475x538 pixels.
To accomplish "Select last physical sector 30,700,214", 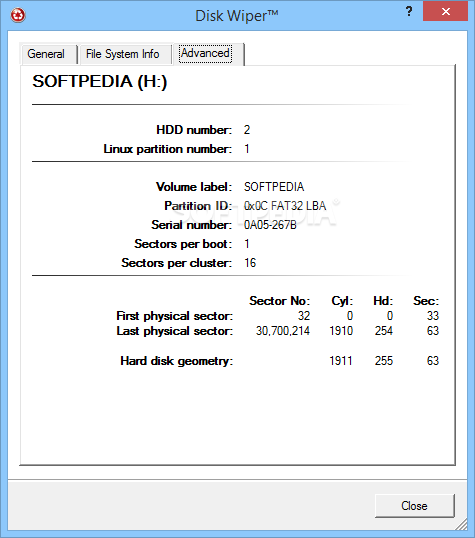I will click(x=283, y=331).
